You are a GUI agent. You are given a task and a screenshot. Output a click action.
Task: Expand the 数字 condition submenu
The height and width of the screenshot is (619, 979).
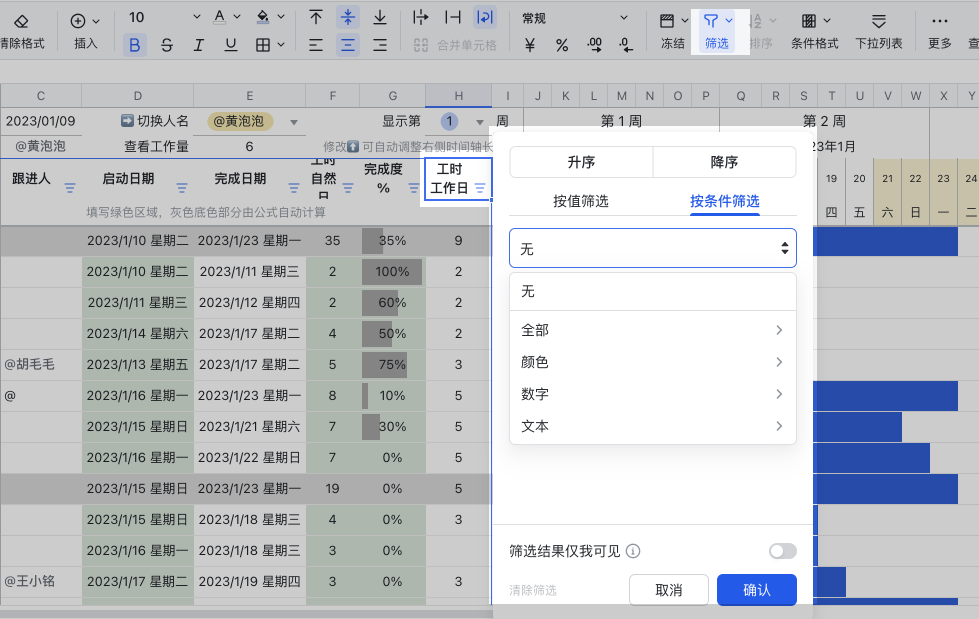[x=653, y=394]
